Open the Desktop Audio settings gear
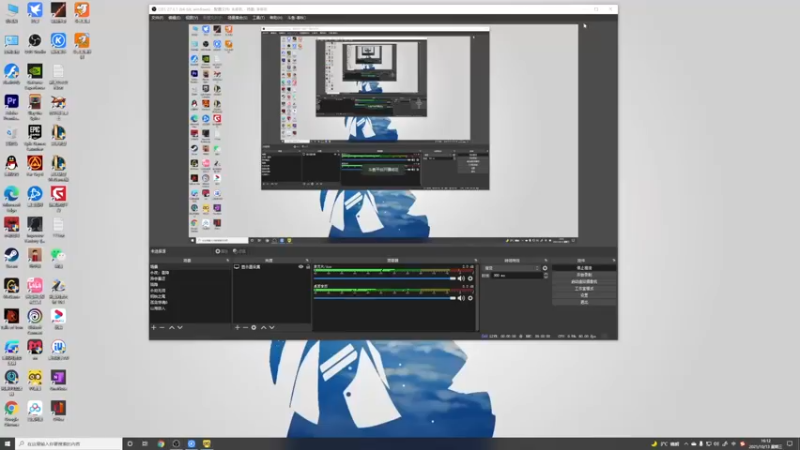 point(470,298)
